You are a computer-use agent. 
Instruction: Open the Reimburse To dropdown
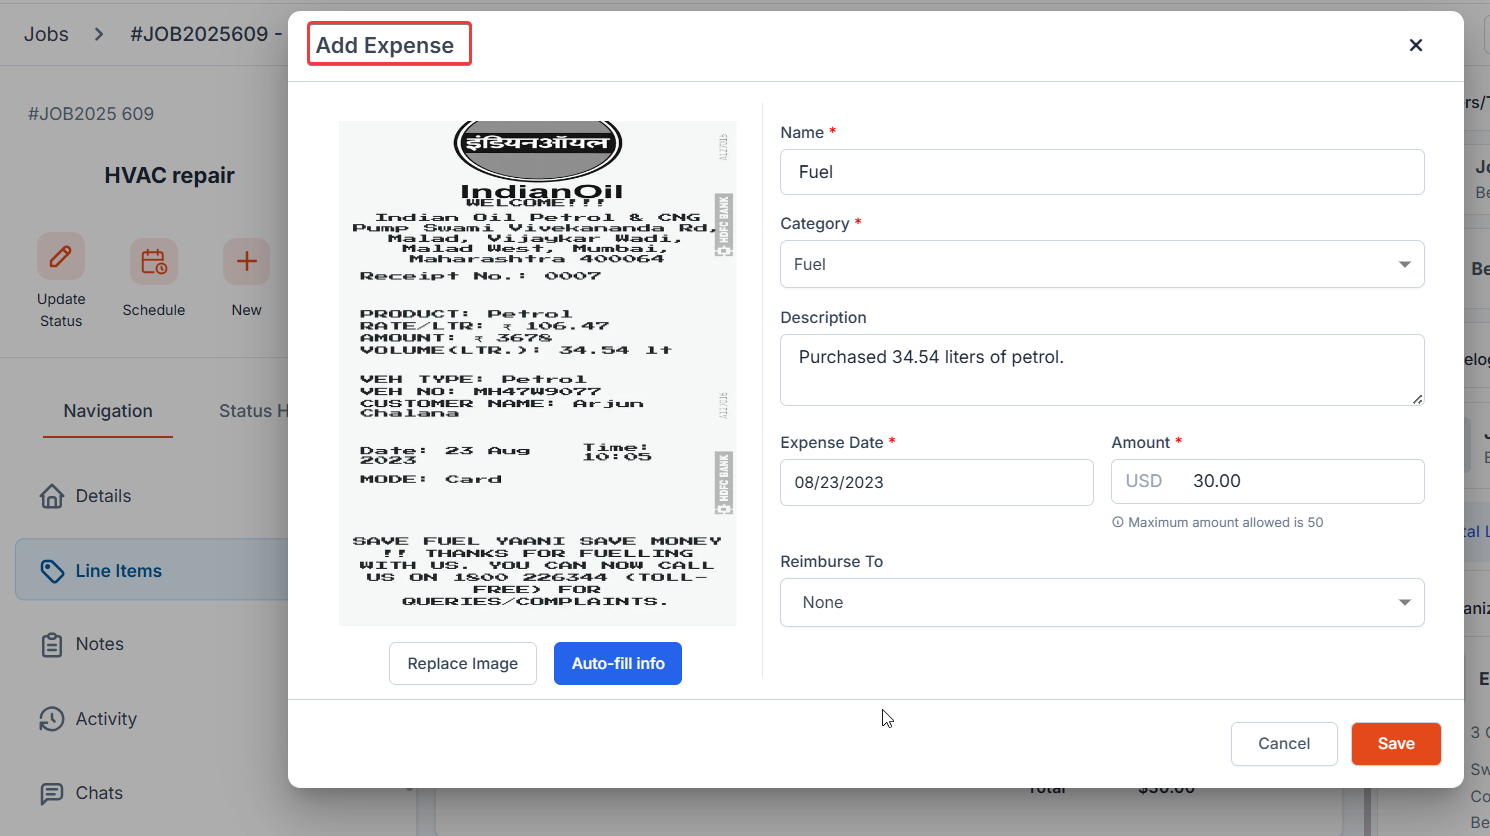[1102, 602]
